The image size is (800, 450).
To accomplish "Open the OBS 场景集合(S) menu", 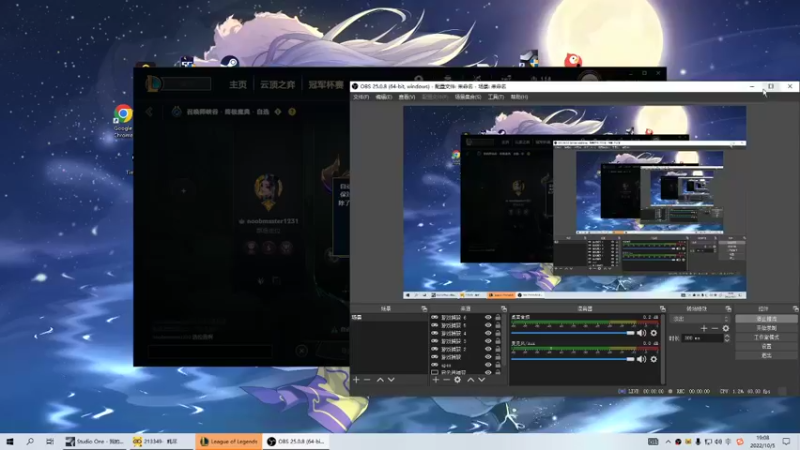I will [468, 97].
